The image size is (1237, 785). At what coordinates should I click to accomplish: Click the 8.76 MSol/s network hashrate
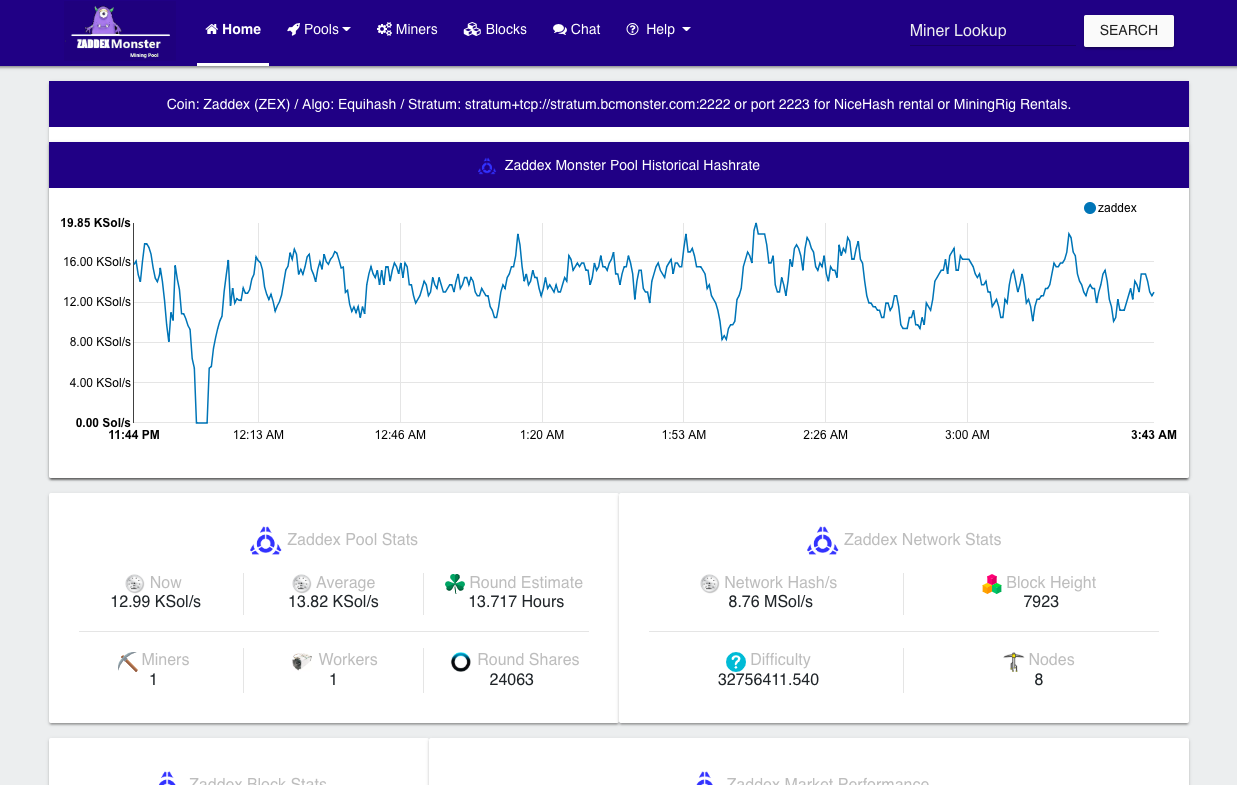770,602
